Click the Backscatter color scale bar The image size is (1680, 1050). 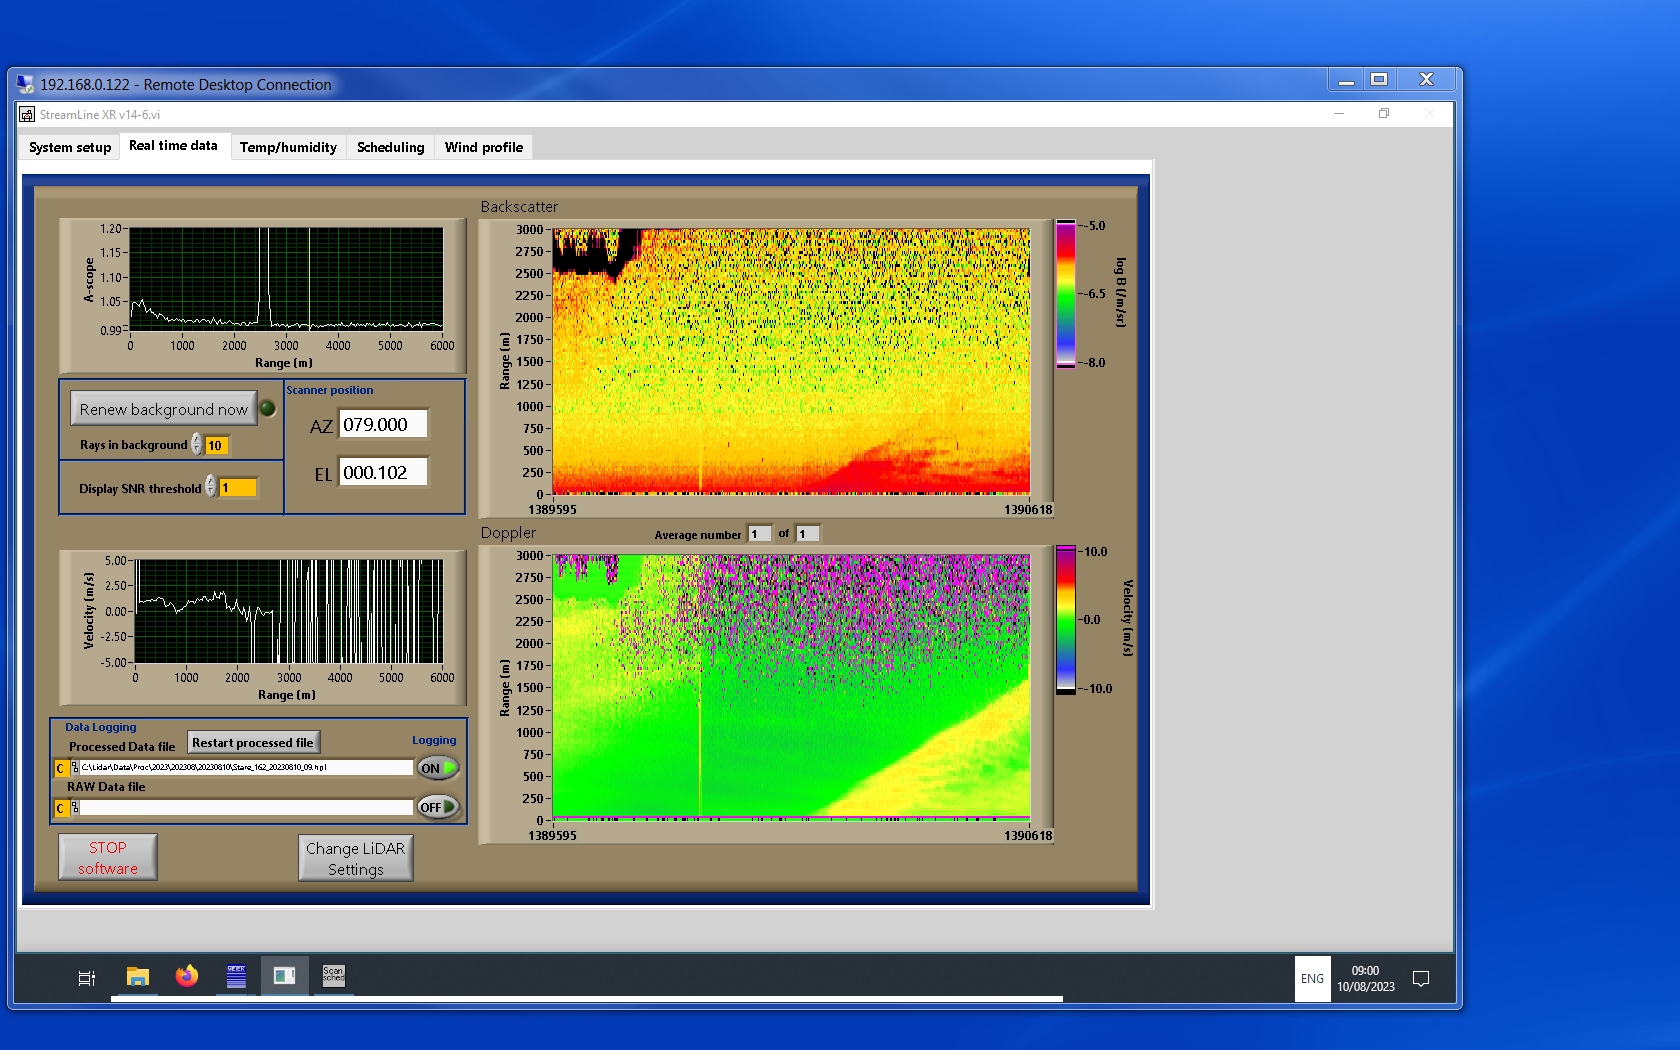tap(1066, 294)
